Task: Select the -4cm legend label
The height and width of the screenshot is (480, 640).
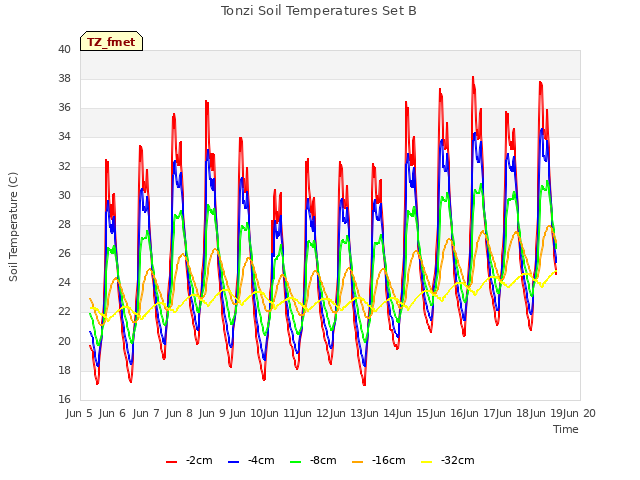Action: click(261, 461)
